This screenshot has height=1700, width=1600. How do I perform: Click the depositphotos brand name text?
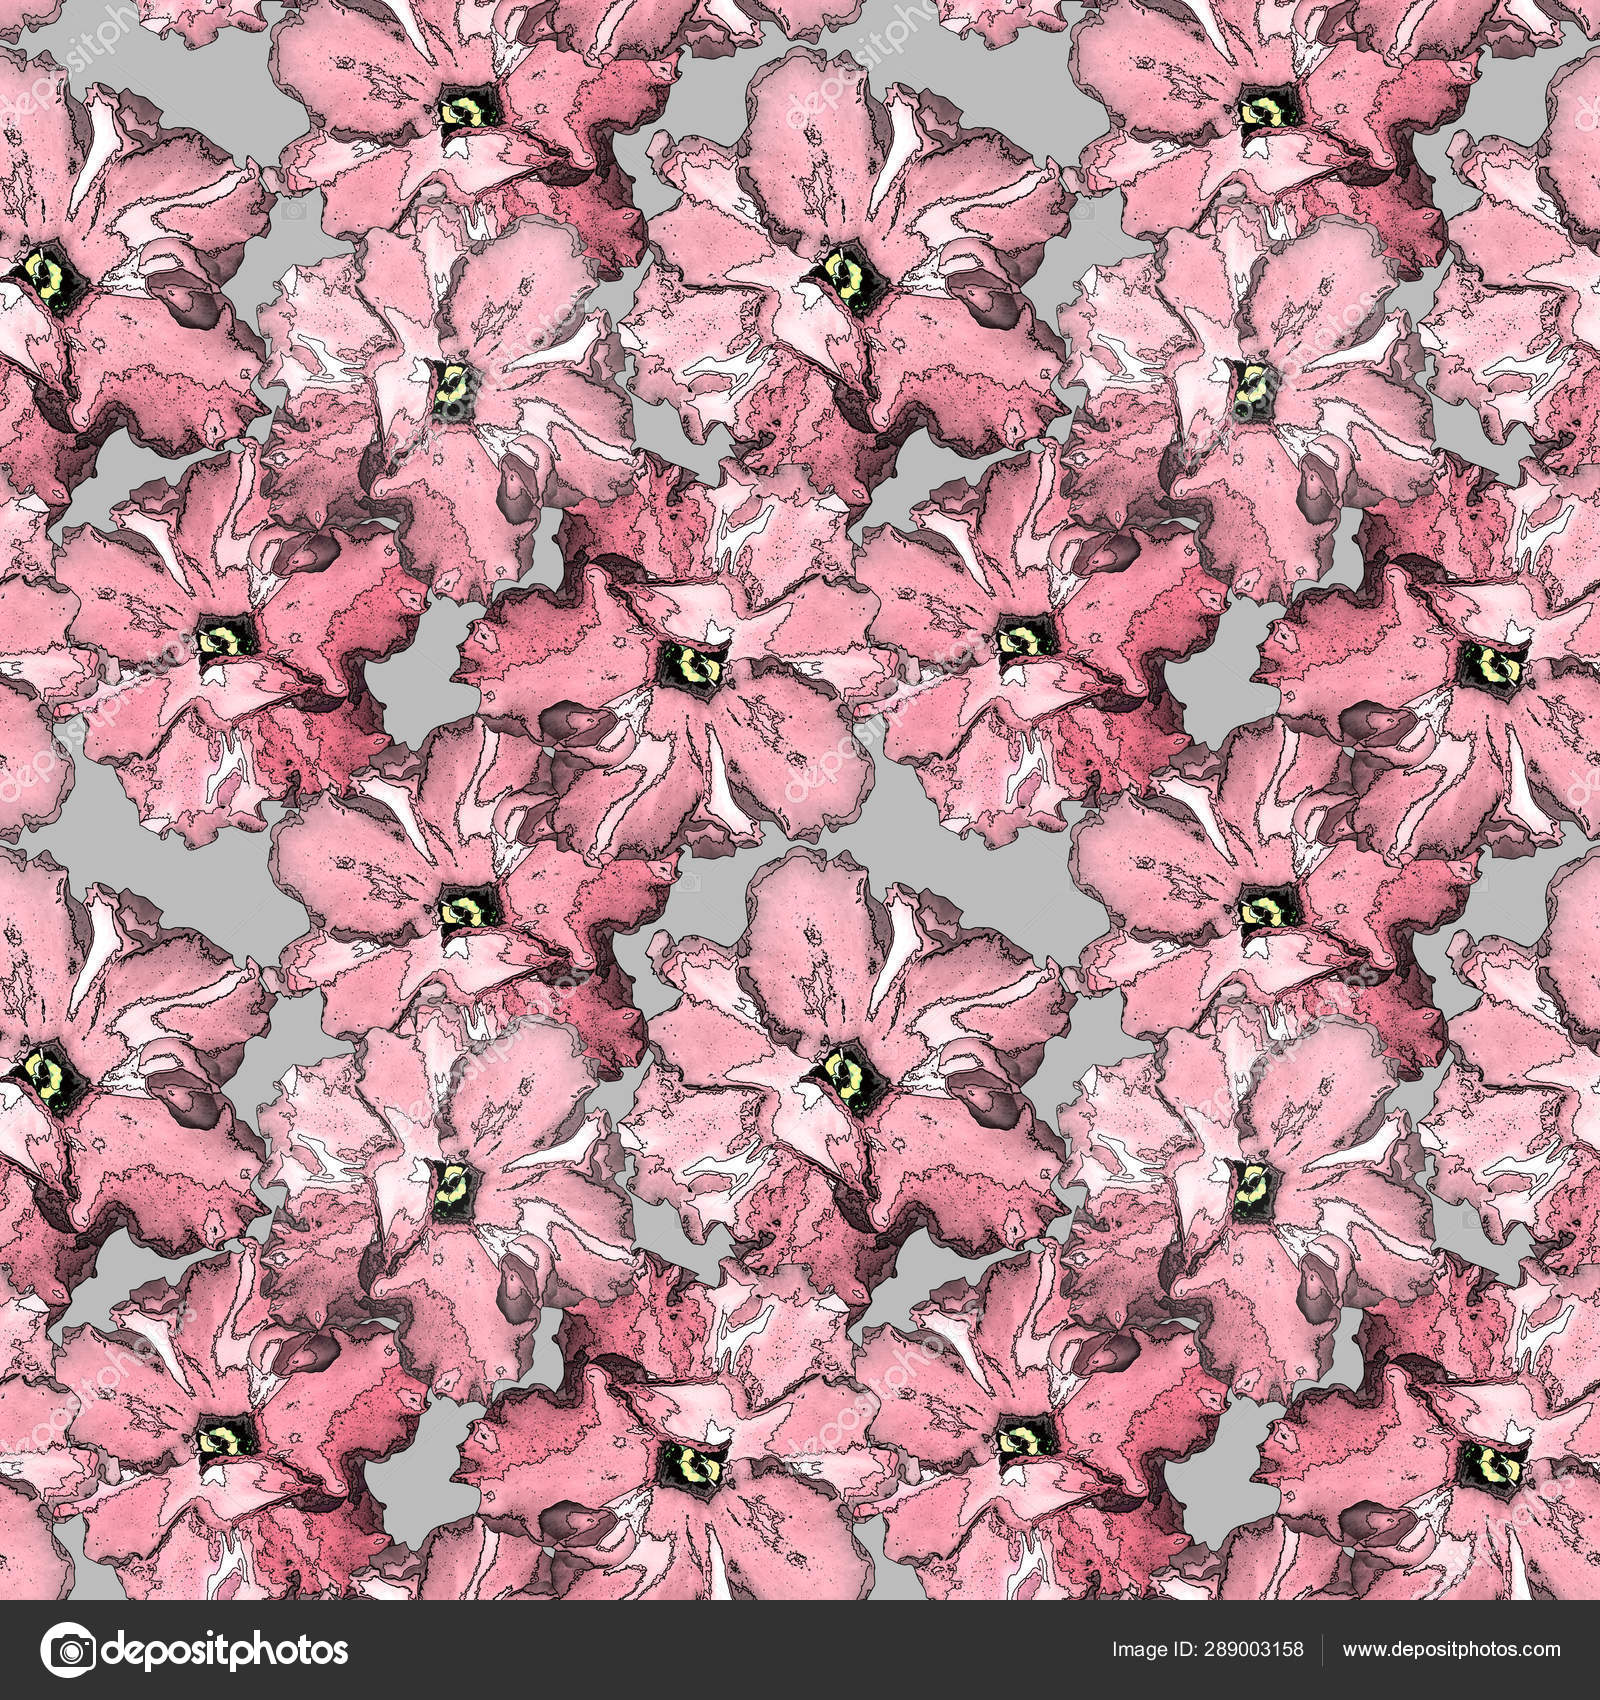[224, 1652]
